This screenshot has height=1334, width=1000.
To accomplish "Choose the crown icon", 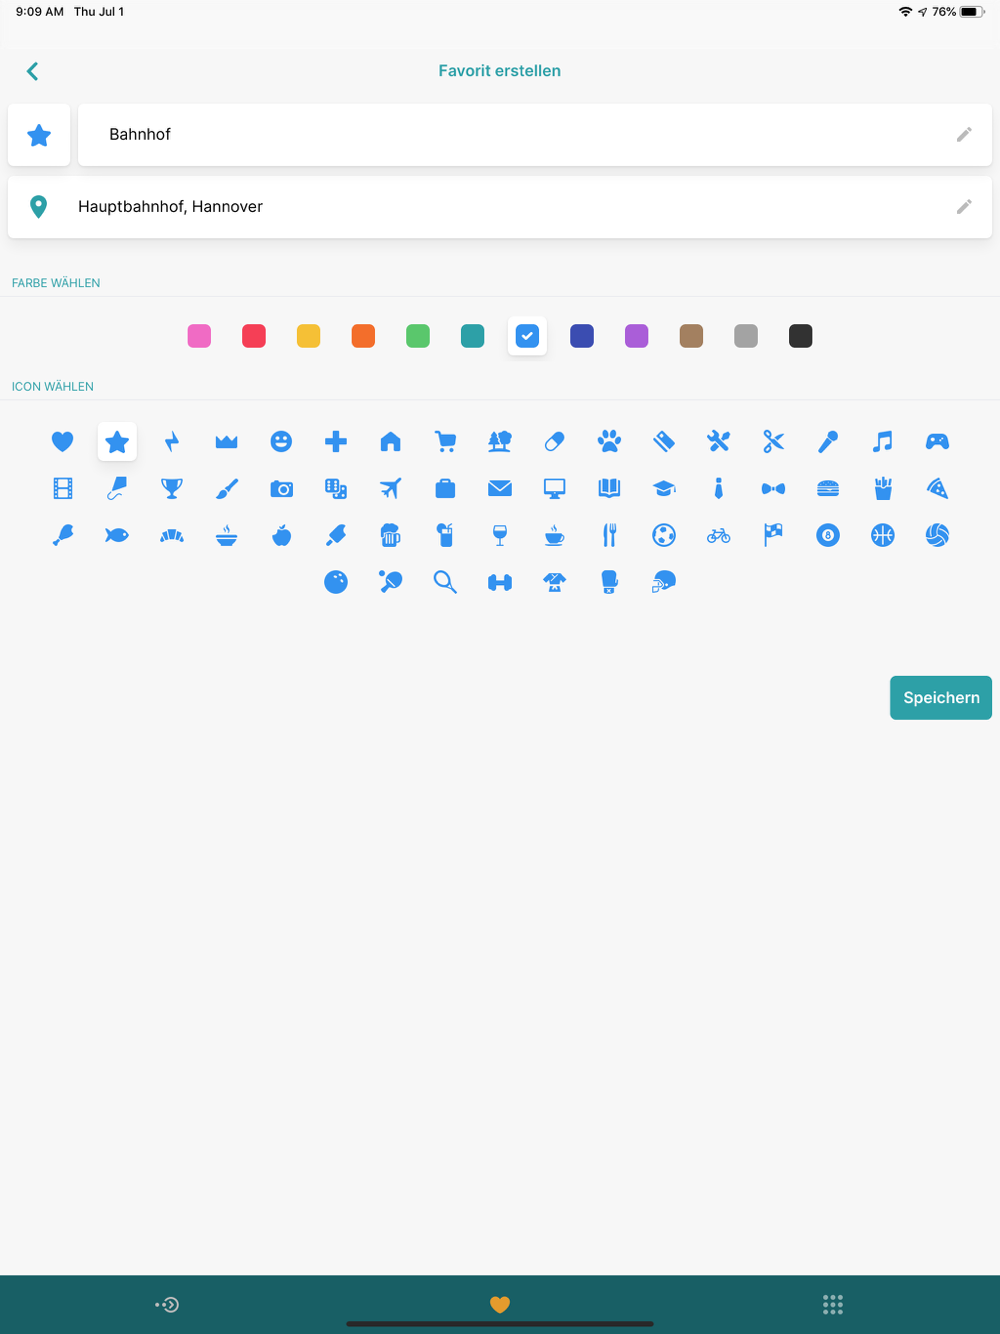I will point(227,441).
